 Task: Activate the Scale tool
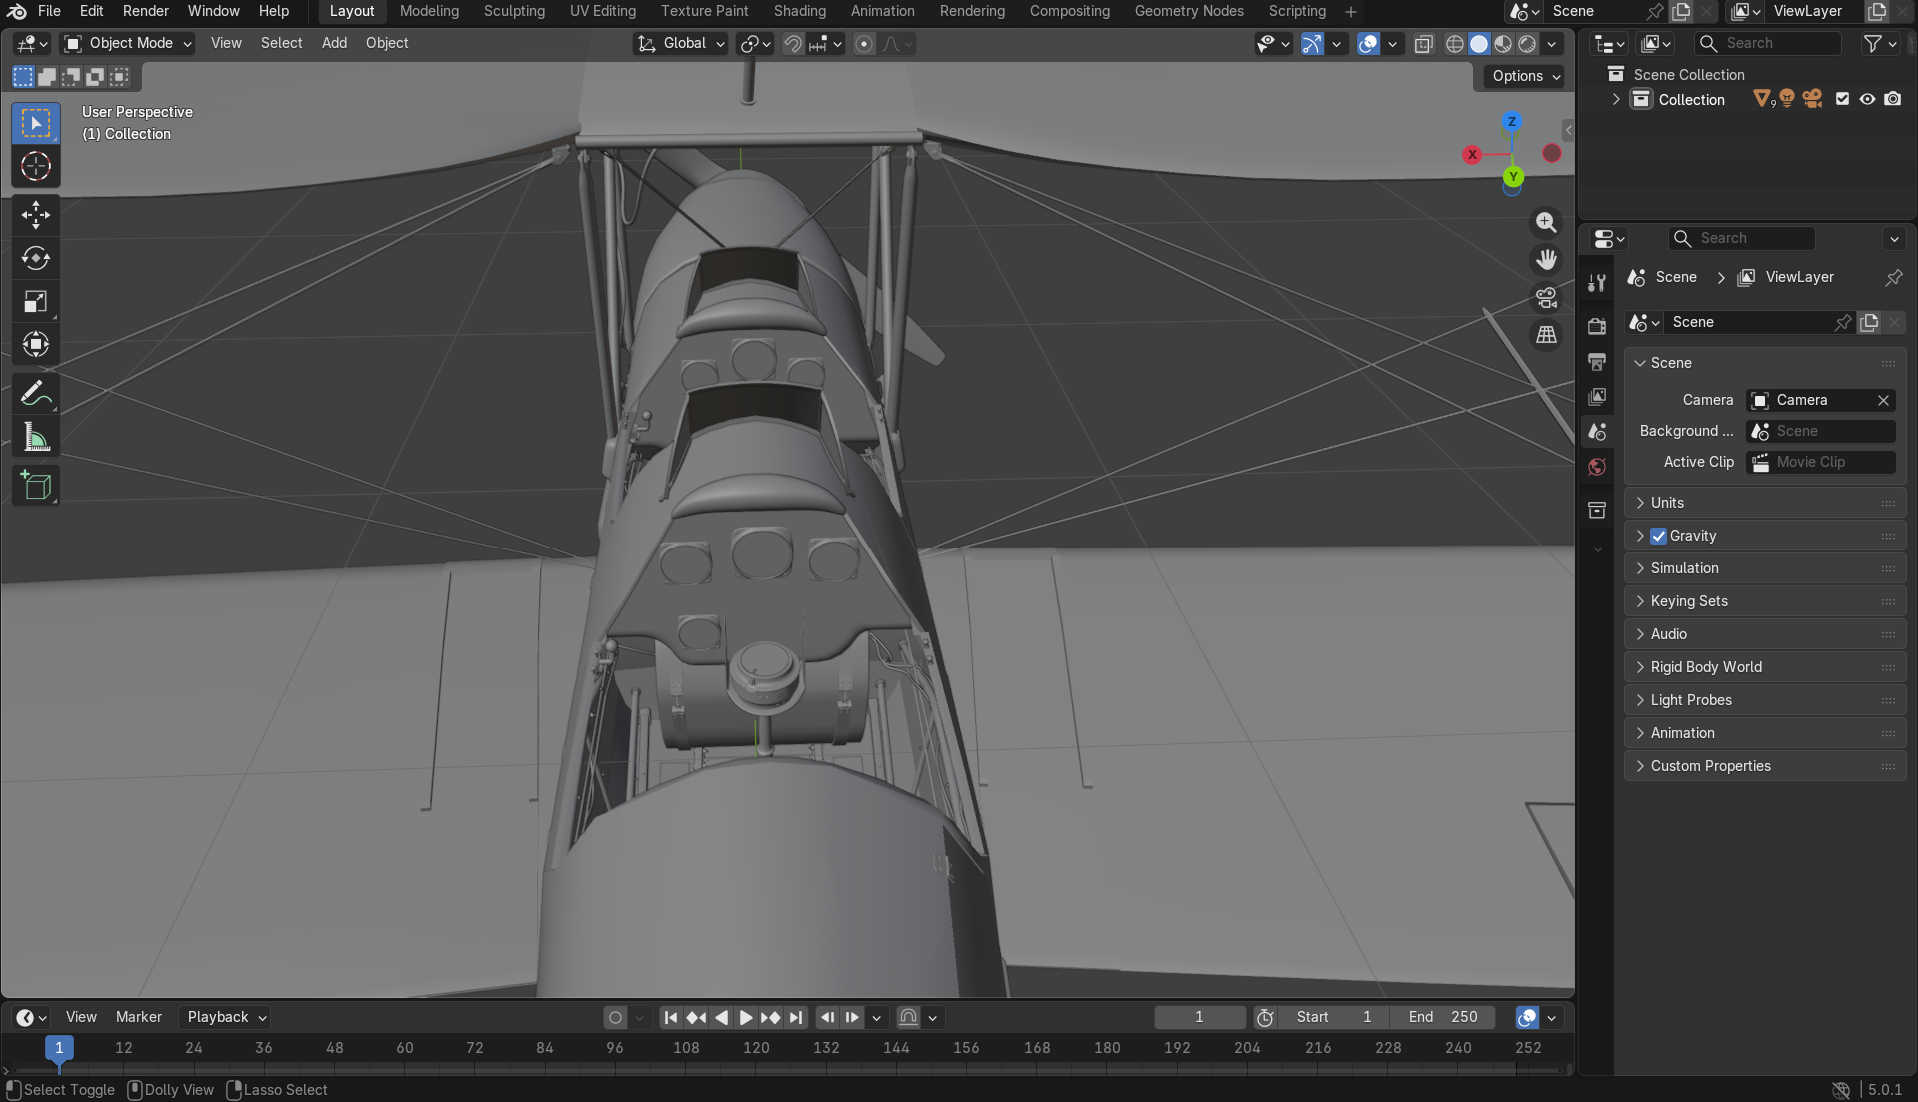click(36, 301)
